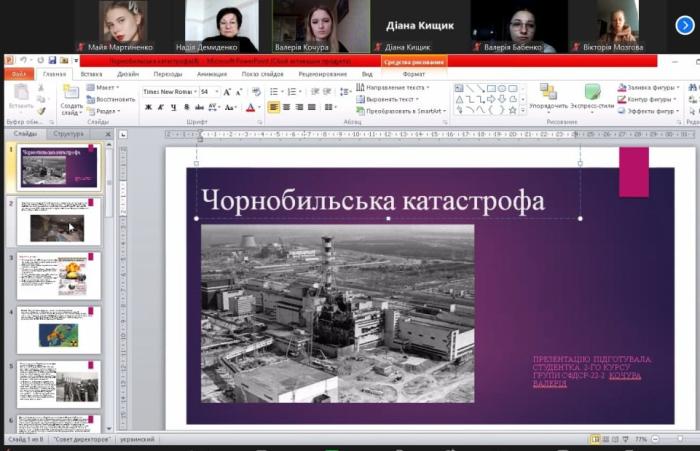Click the zoom slider handle in status bar
The width and height of the screenshot is (700, 451).
tap(680, 439)
